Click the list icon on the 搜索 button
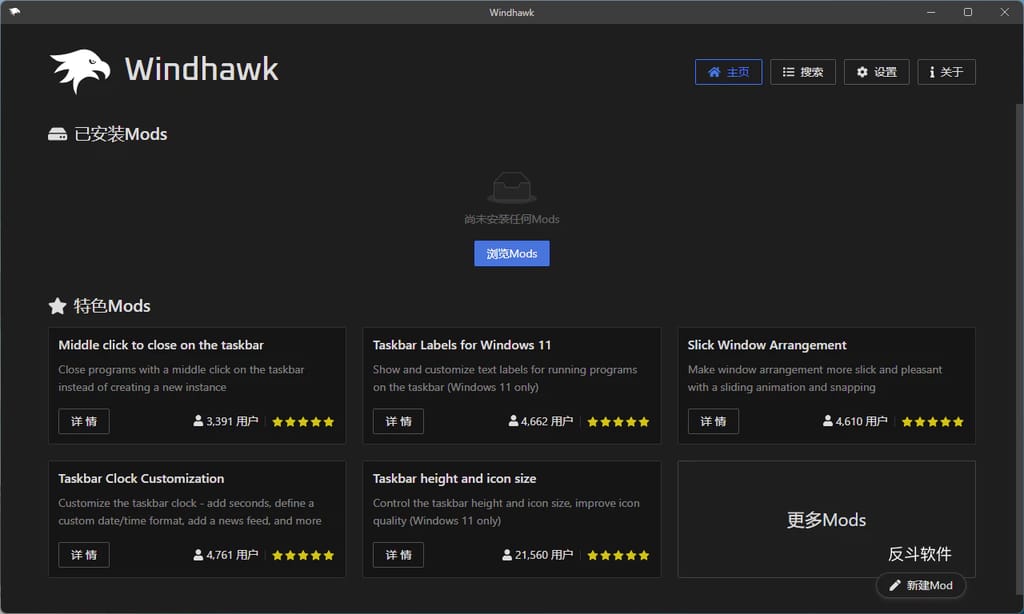The height and width of the screenshot is (614, 1024). click(x=787, y=71)
